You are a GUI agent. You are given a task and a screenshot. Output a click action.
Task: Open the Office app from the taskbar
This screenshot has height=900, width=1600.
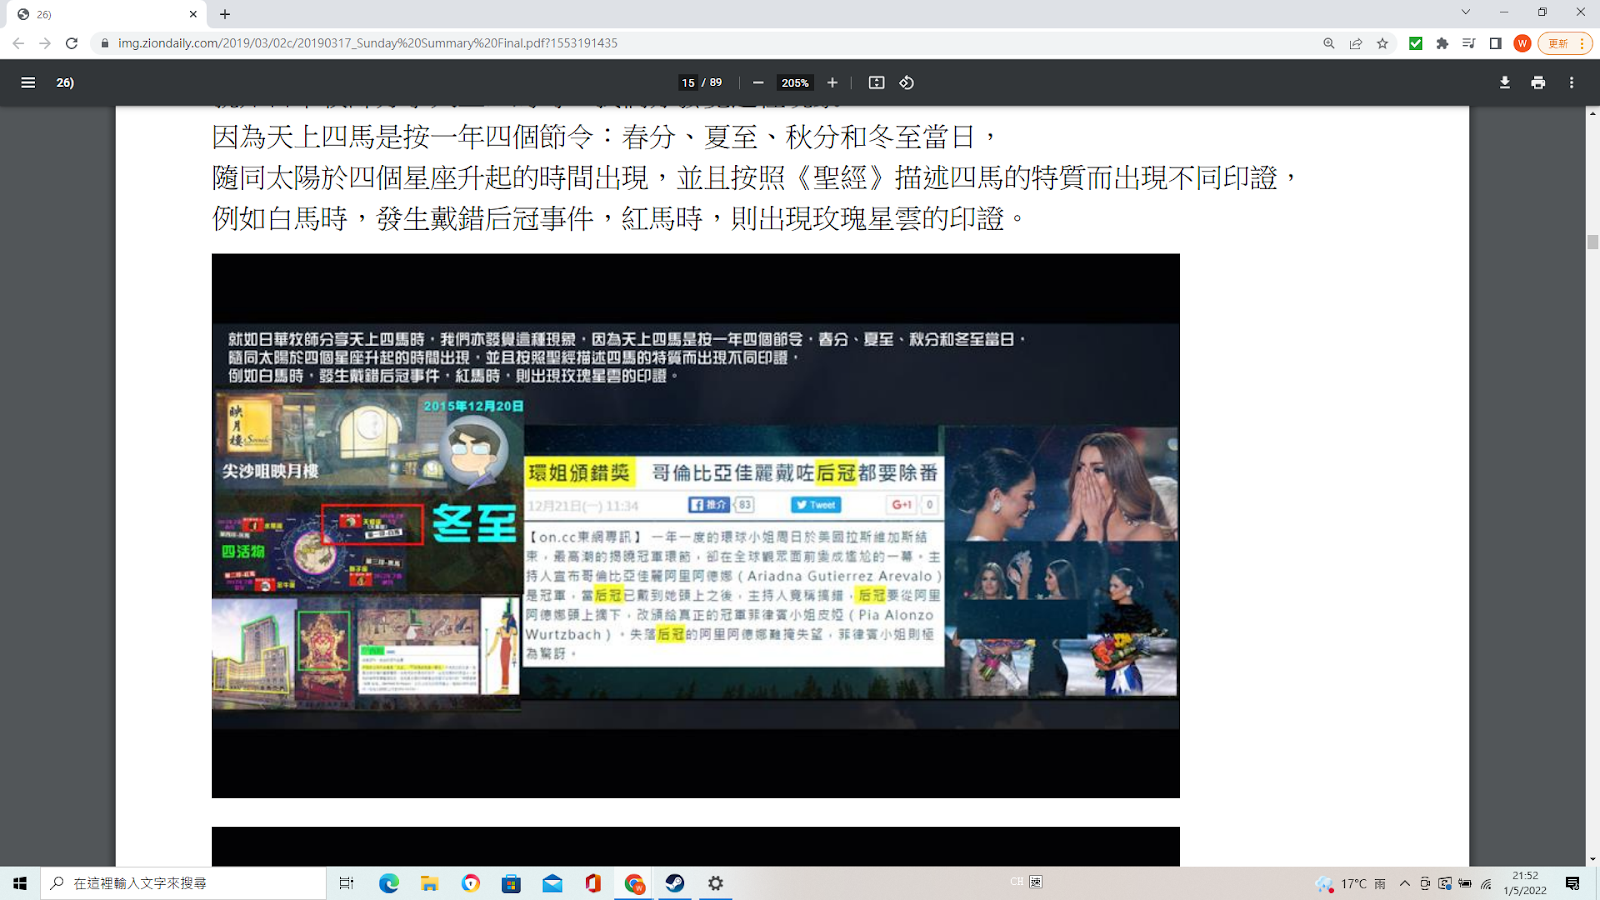[x=593, y=883]
